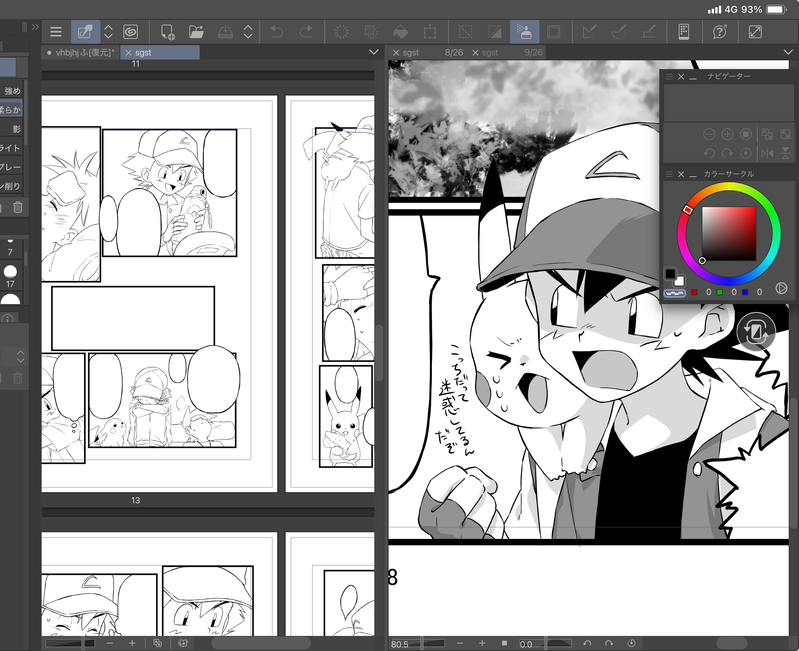Pick a shade in the saturation square
This screenshot has height=651, width=799.
[729, 234]
